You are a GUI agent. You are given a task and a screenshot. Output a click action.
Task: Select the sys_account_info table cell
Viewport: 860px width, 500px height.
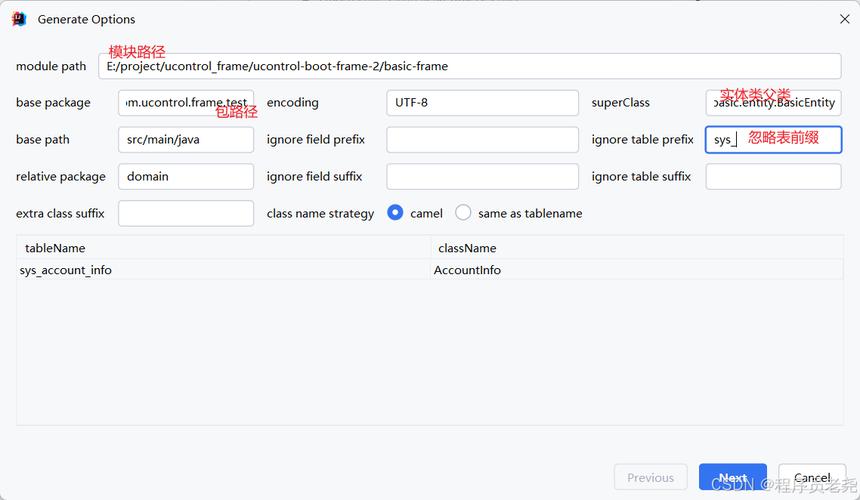(x=224, y=270)
